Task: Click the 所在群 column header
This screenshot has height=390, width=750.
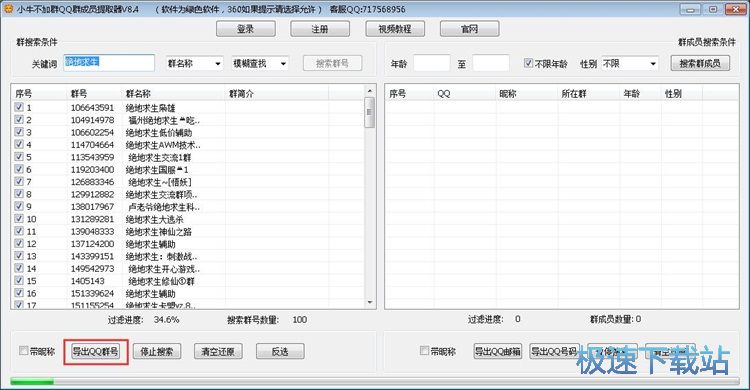Action: (589, 93)
